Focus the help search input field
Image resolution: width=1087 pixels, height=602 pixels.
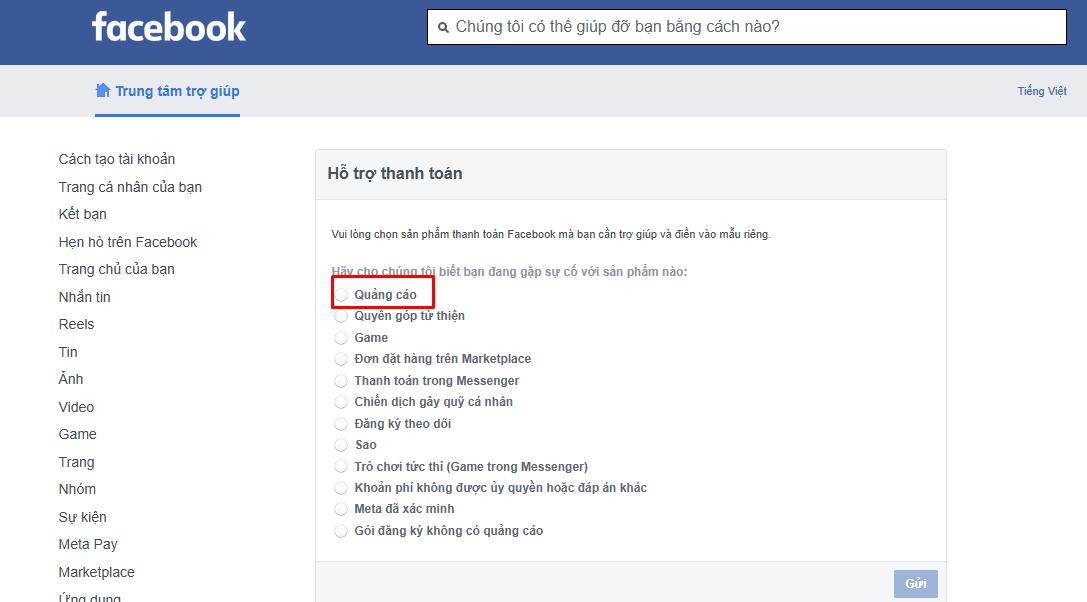click(747, 27)
